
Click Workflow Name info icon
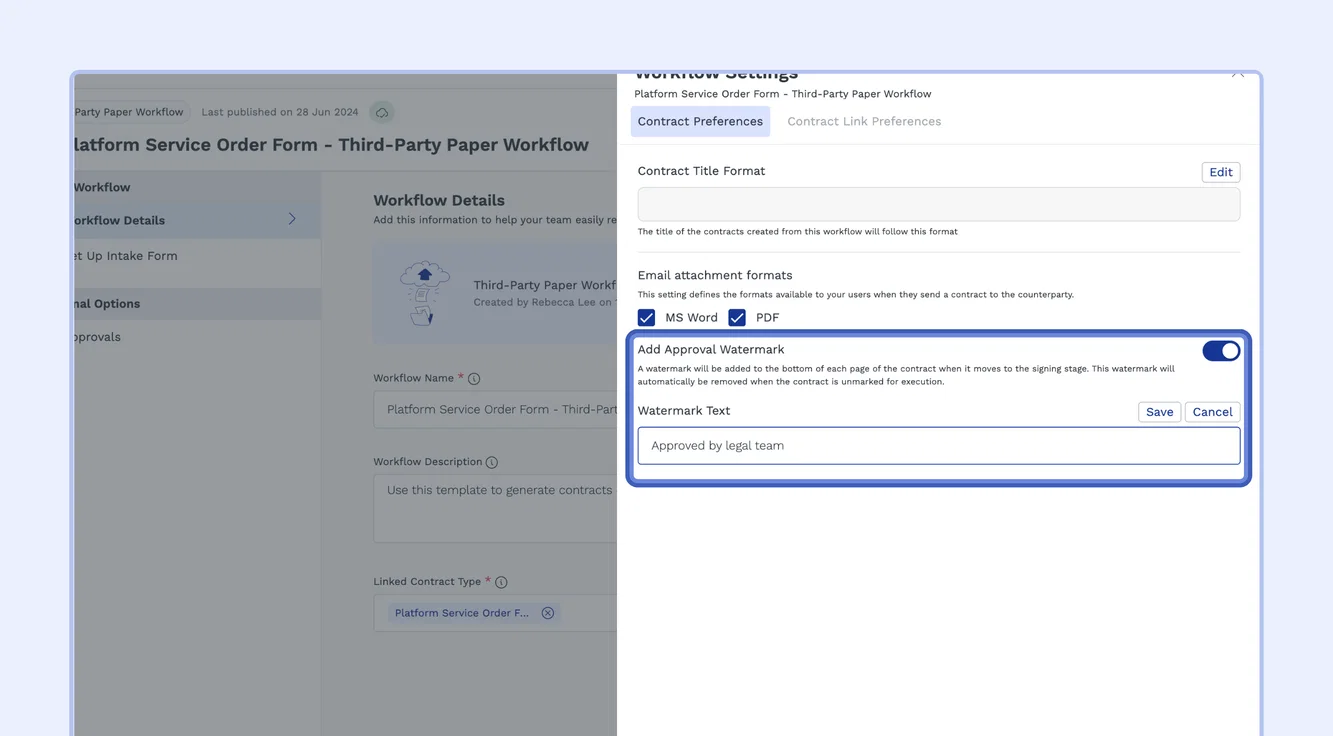pos(474,379)
